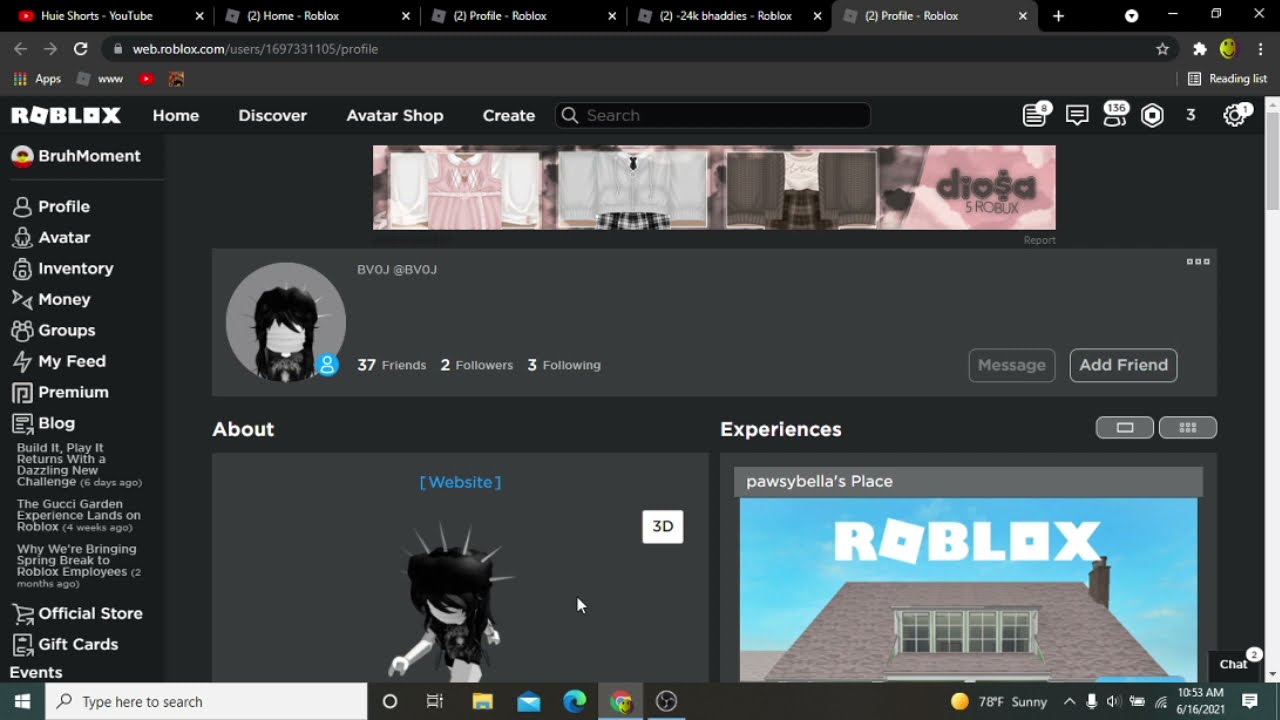Image resolution: width=1280 pixels, height=720 pixels.
Task: View the 2 Followers list
Action: click(x=477, y=365)
